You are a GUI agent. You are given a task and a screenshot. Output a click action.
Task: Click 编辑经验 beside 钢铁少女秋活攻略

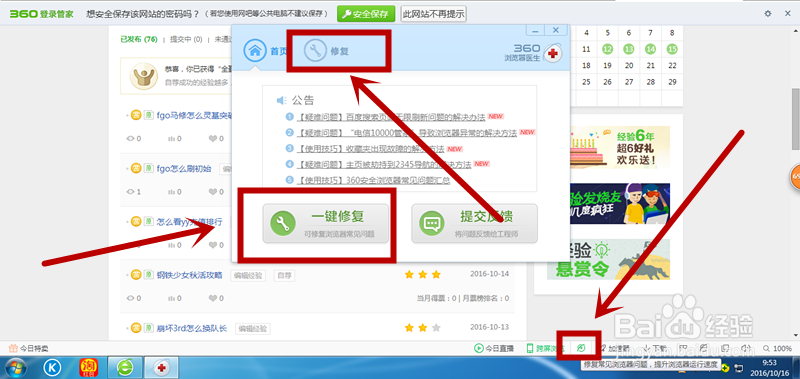click(248, 275)
